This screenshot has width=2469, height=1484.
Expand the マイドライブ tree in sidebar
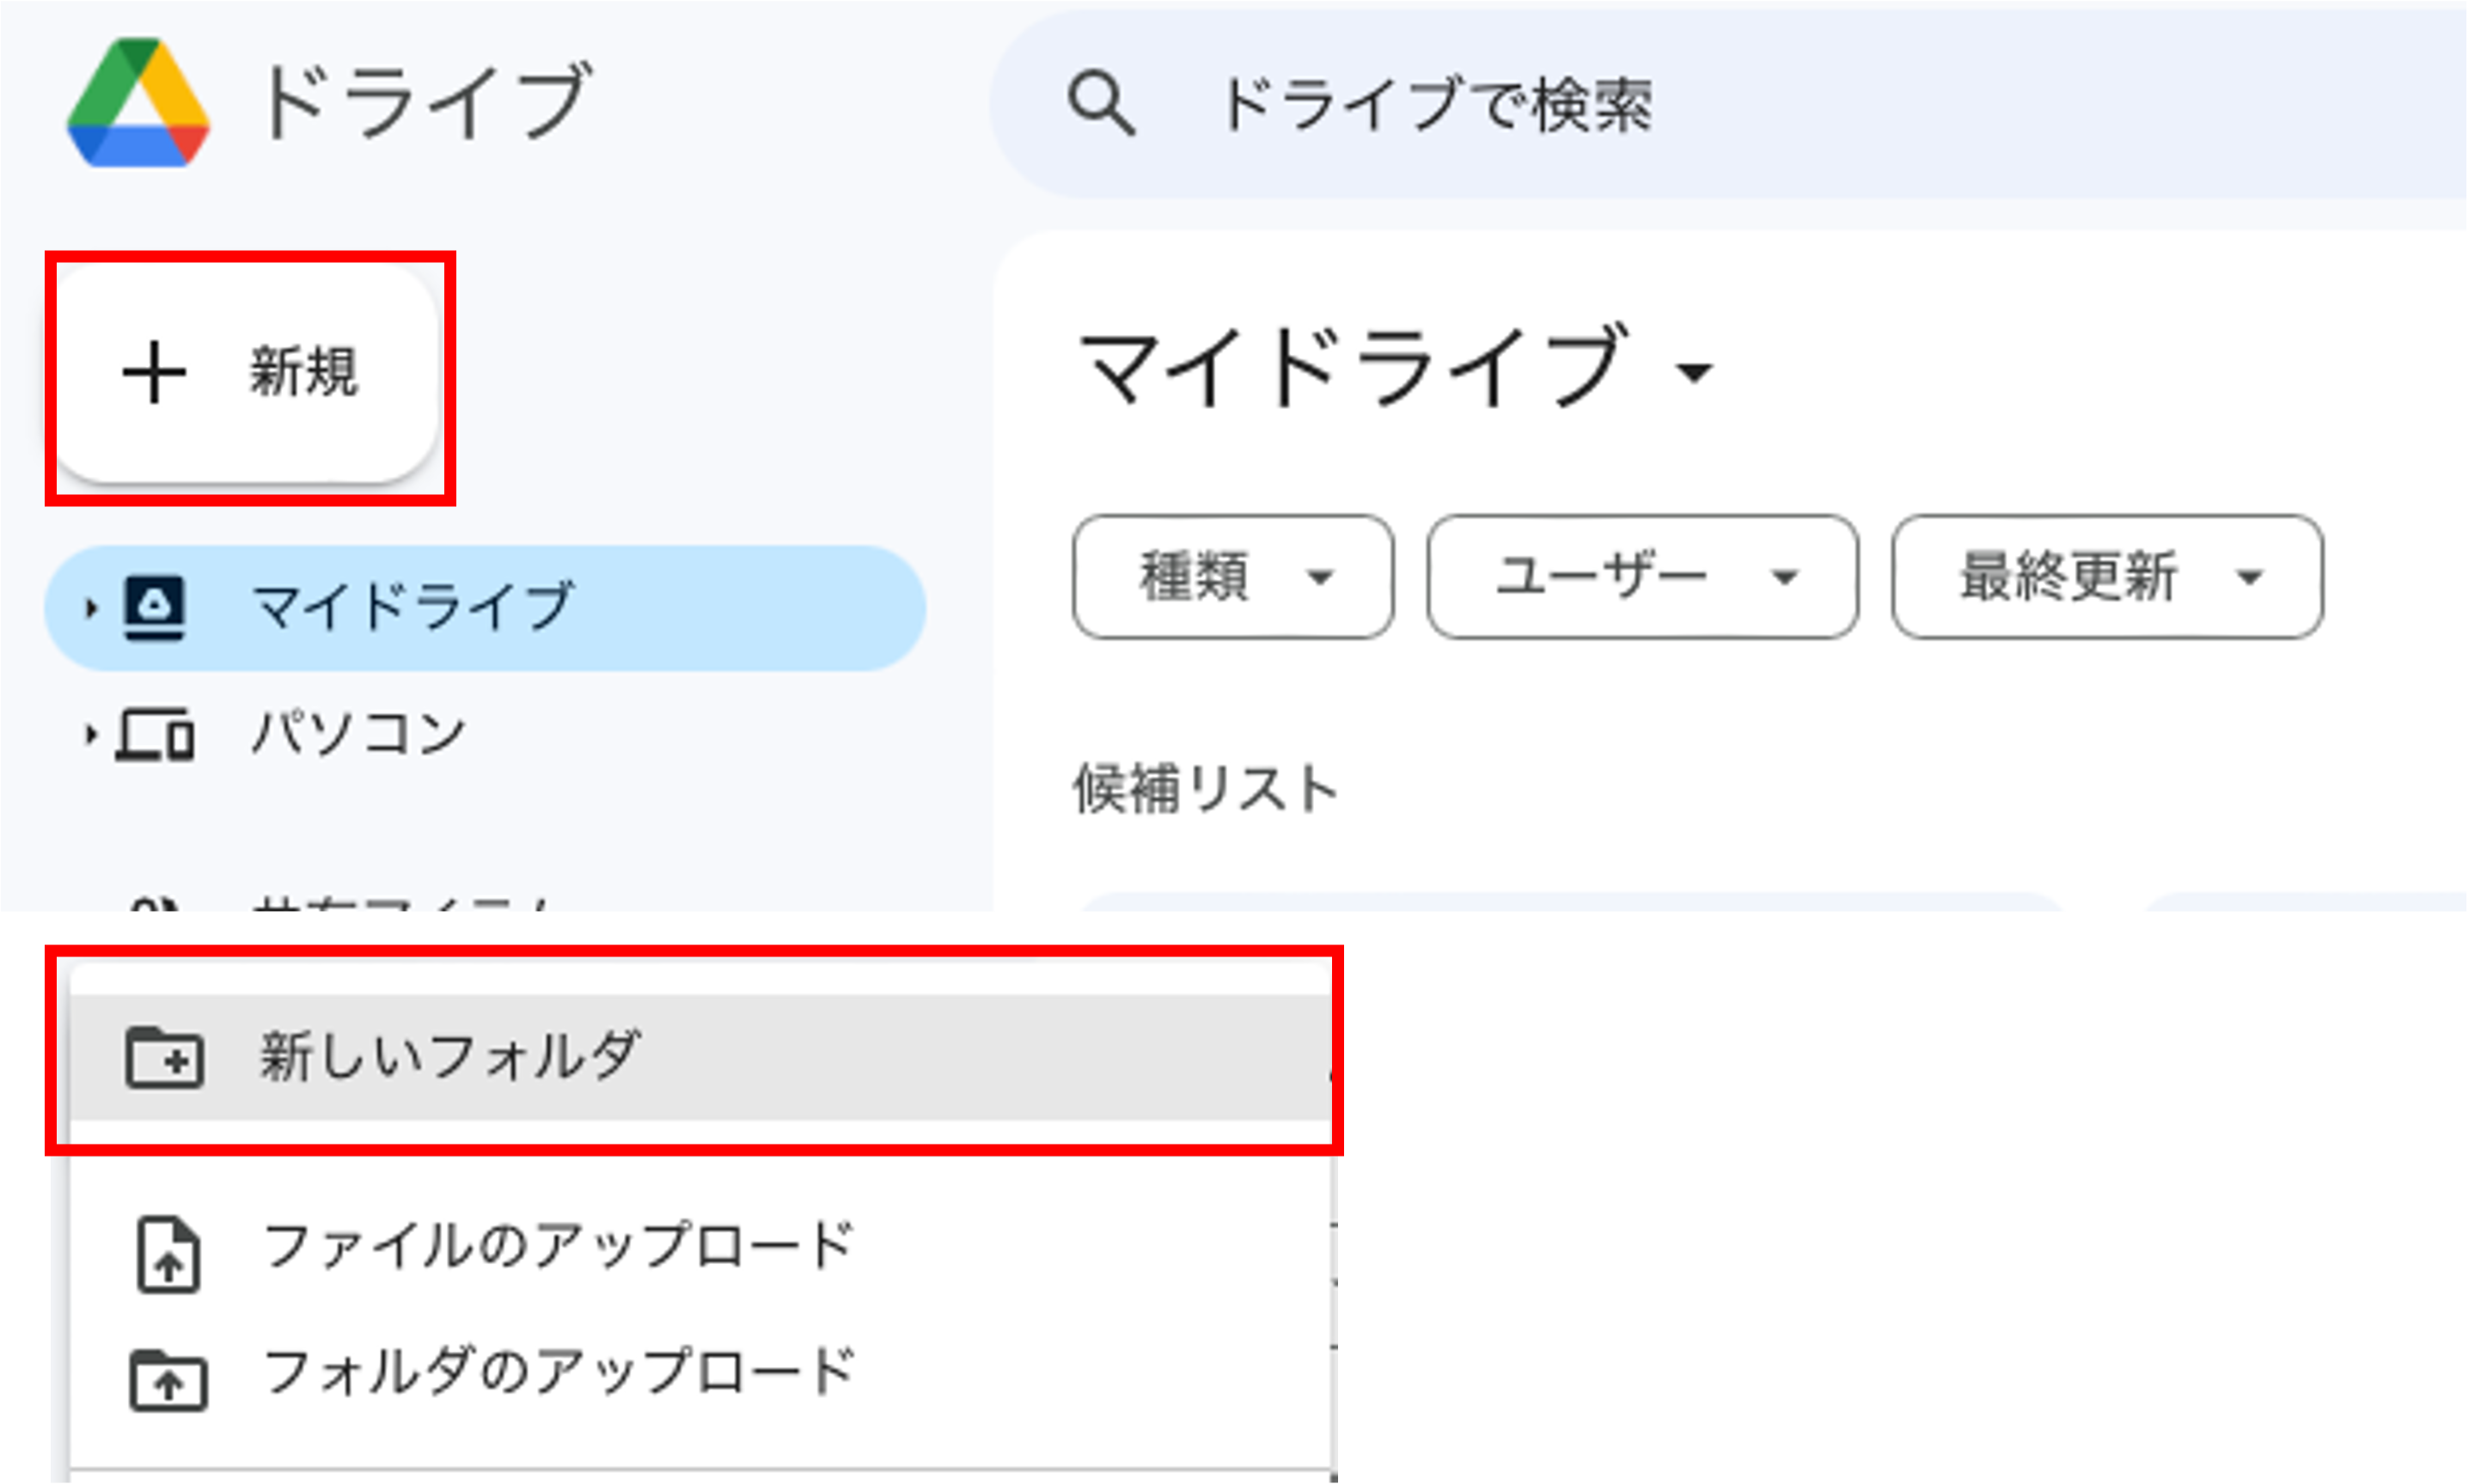pyautogui.click(x=91, y=607)
